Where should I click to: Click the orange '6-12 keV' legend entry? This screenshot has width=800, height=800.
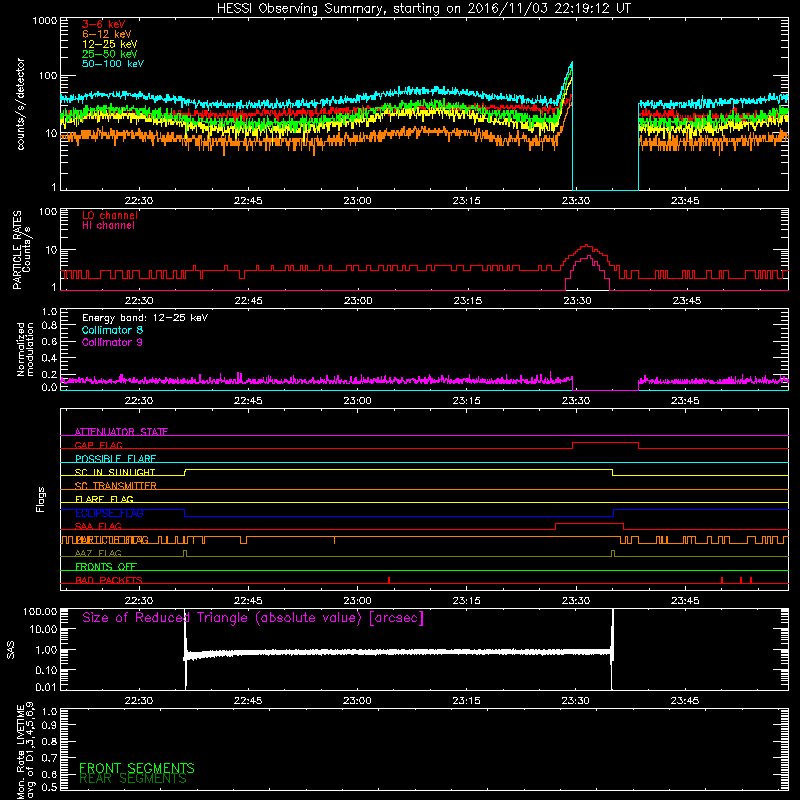pos(107,34)
